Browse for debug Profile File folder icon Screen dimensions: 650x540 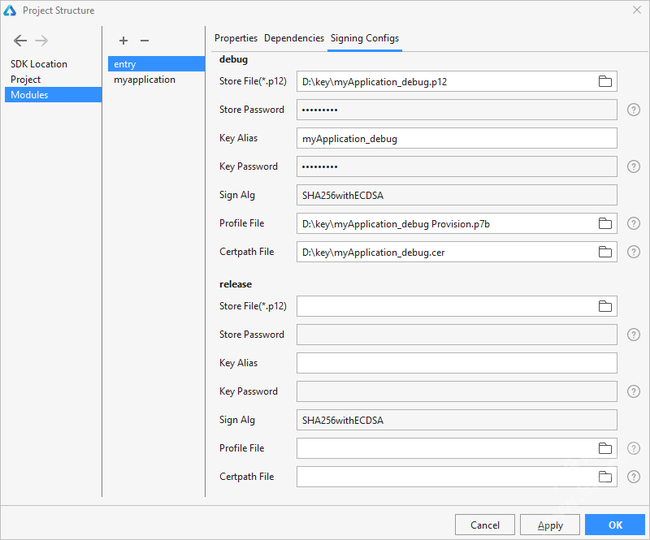point(605,223)
